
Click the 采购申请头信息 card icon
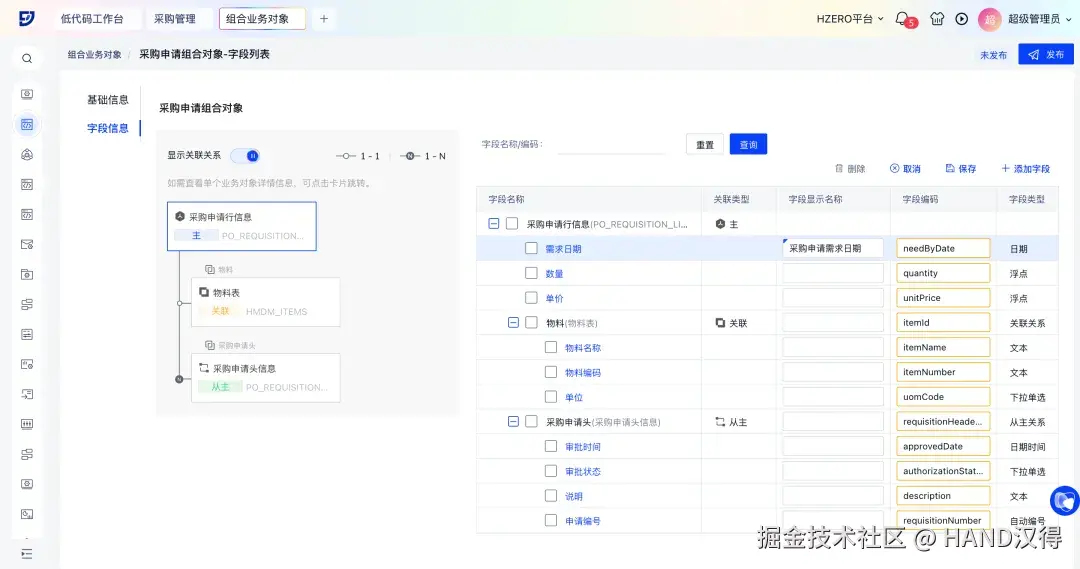click(x=204, y=368)
